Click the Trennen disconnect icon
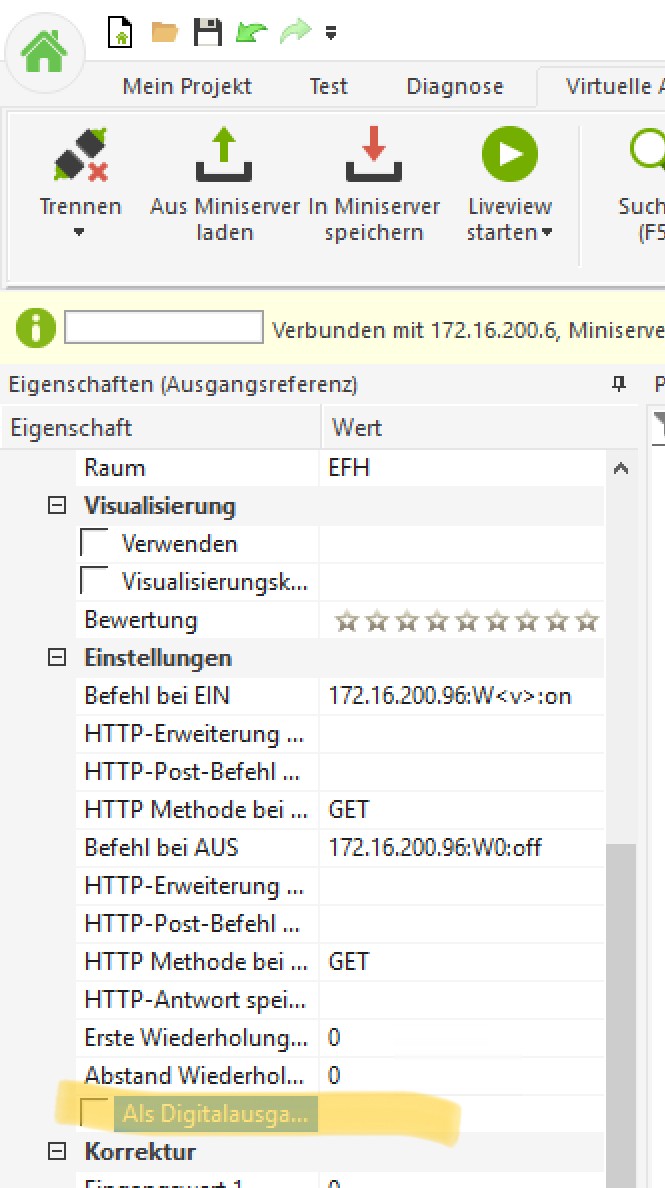Screen dimensions: 665x1188 [x=80, y=155]
